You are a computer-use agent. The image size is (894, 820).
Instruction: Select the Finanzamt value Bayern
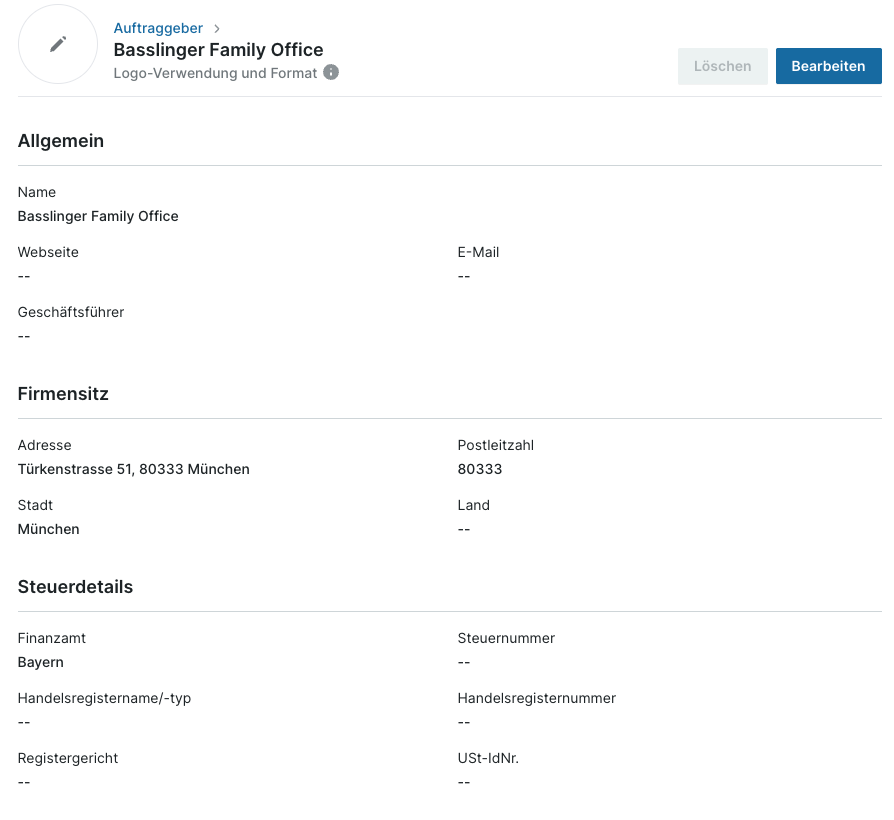point(41,663)
